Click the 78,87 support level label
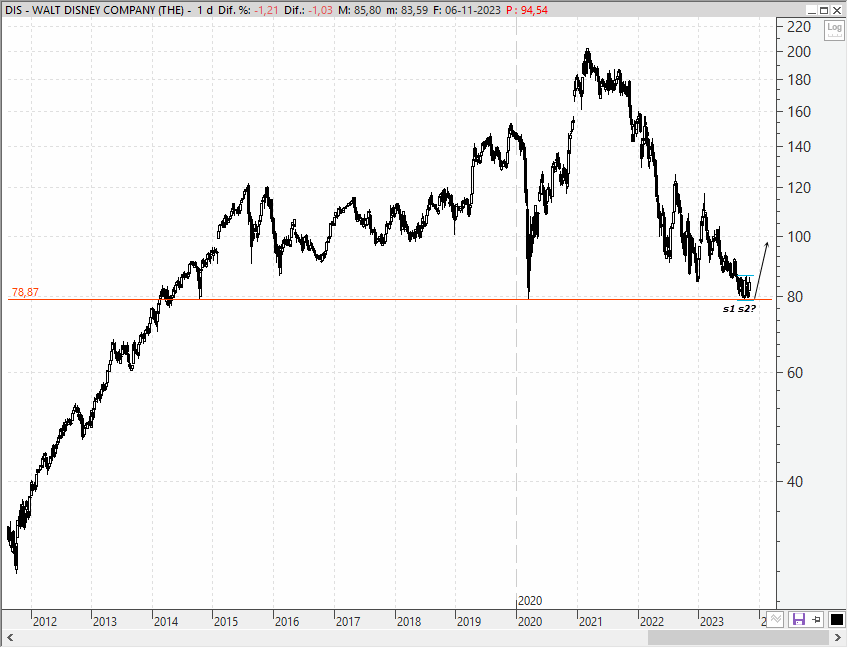Viewport: 848px width, 648px height. [x=25, y=293]
